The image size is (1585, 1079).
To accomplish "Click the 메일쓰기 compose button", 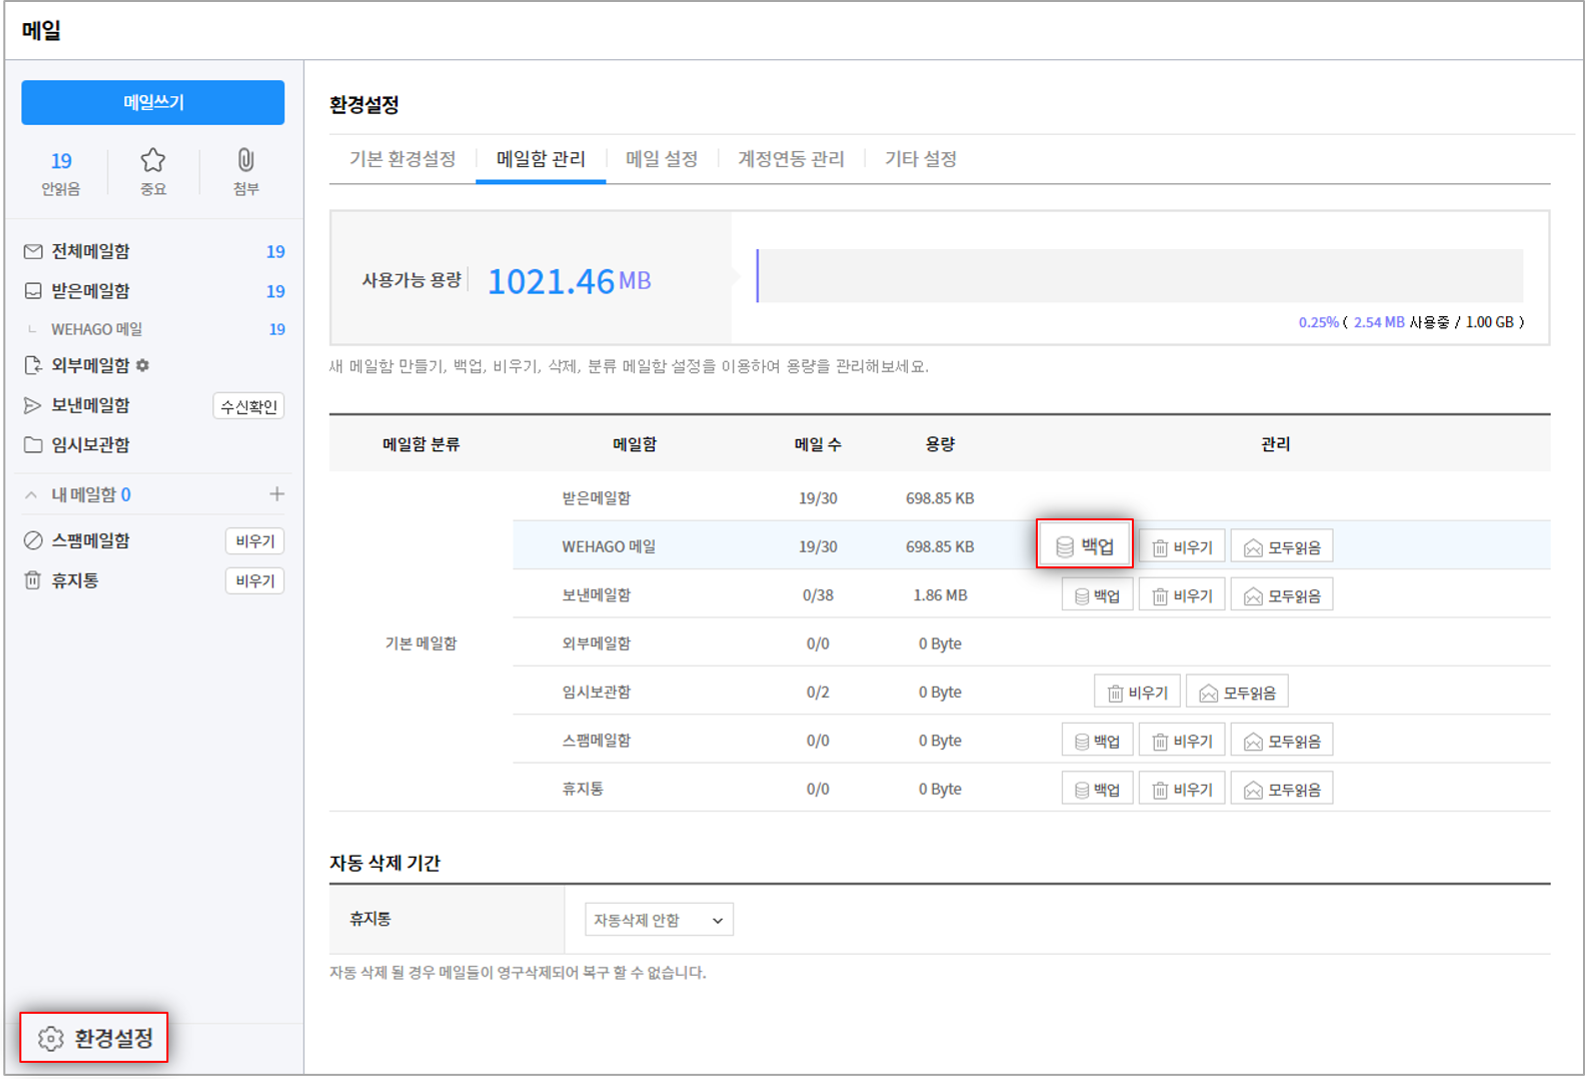I will [153, 103].
